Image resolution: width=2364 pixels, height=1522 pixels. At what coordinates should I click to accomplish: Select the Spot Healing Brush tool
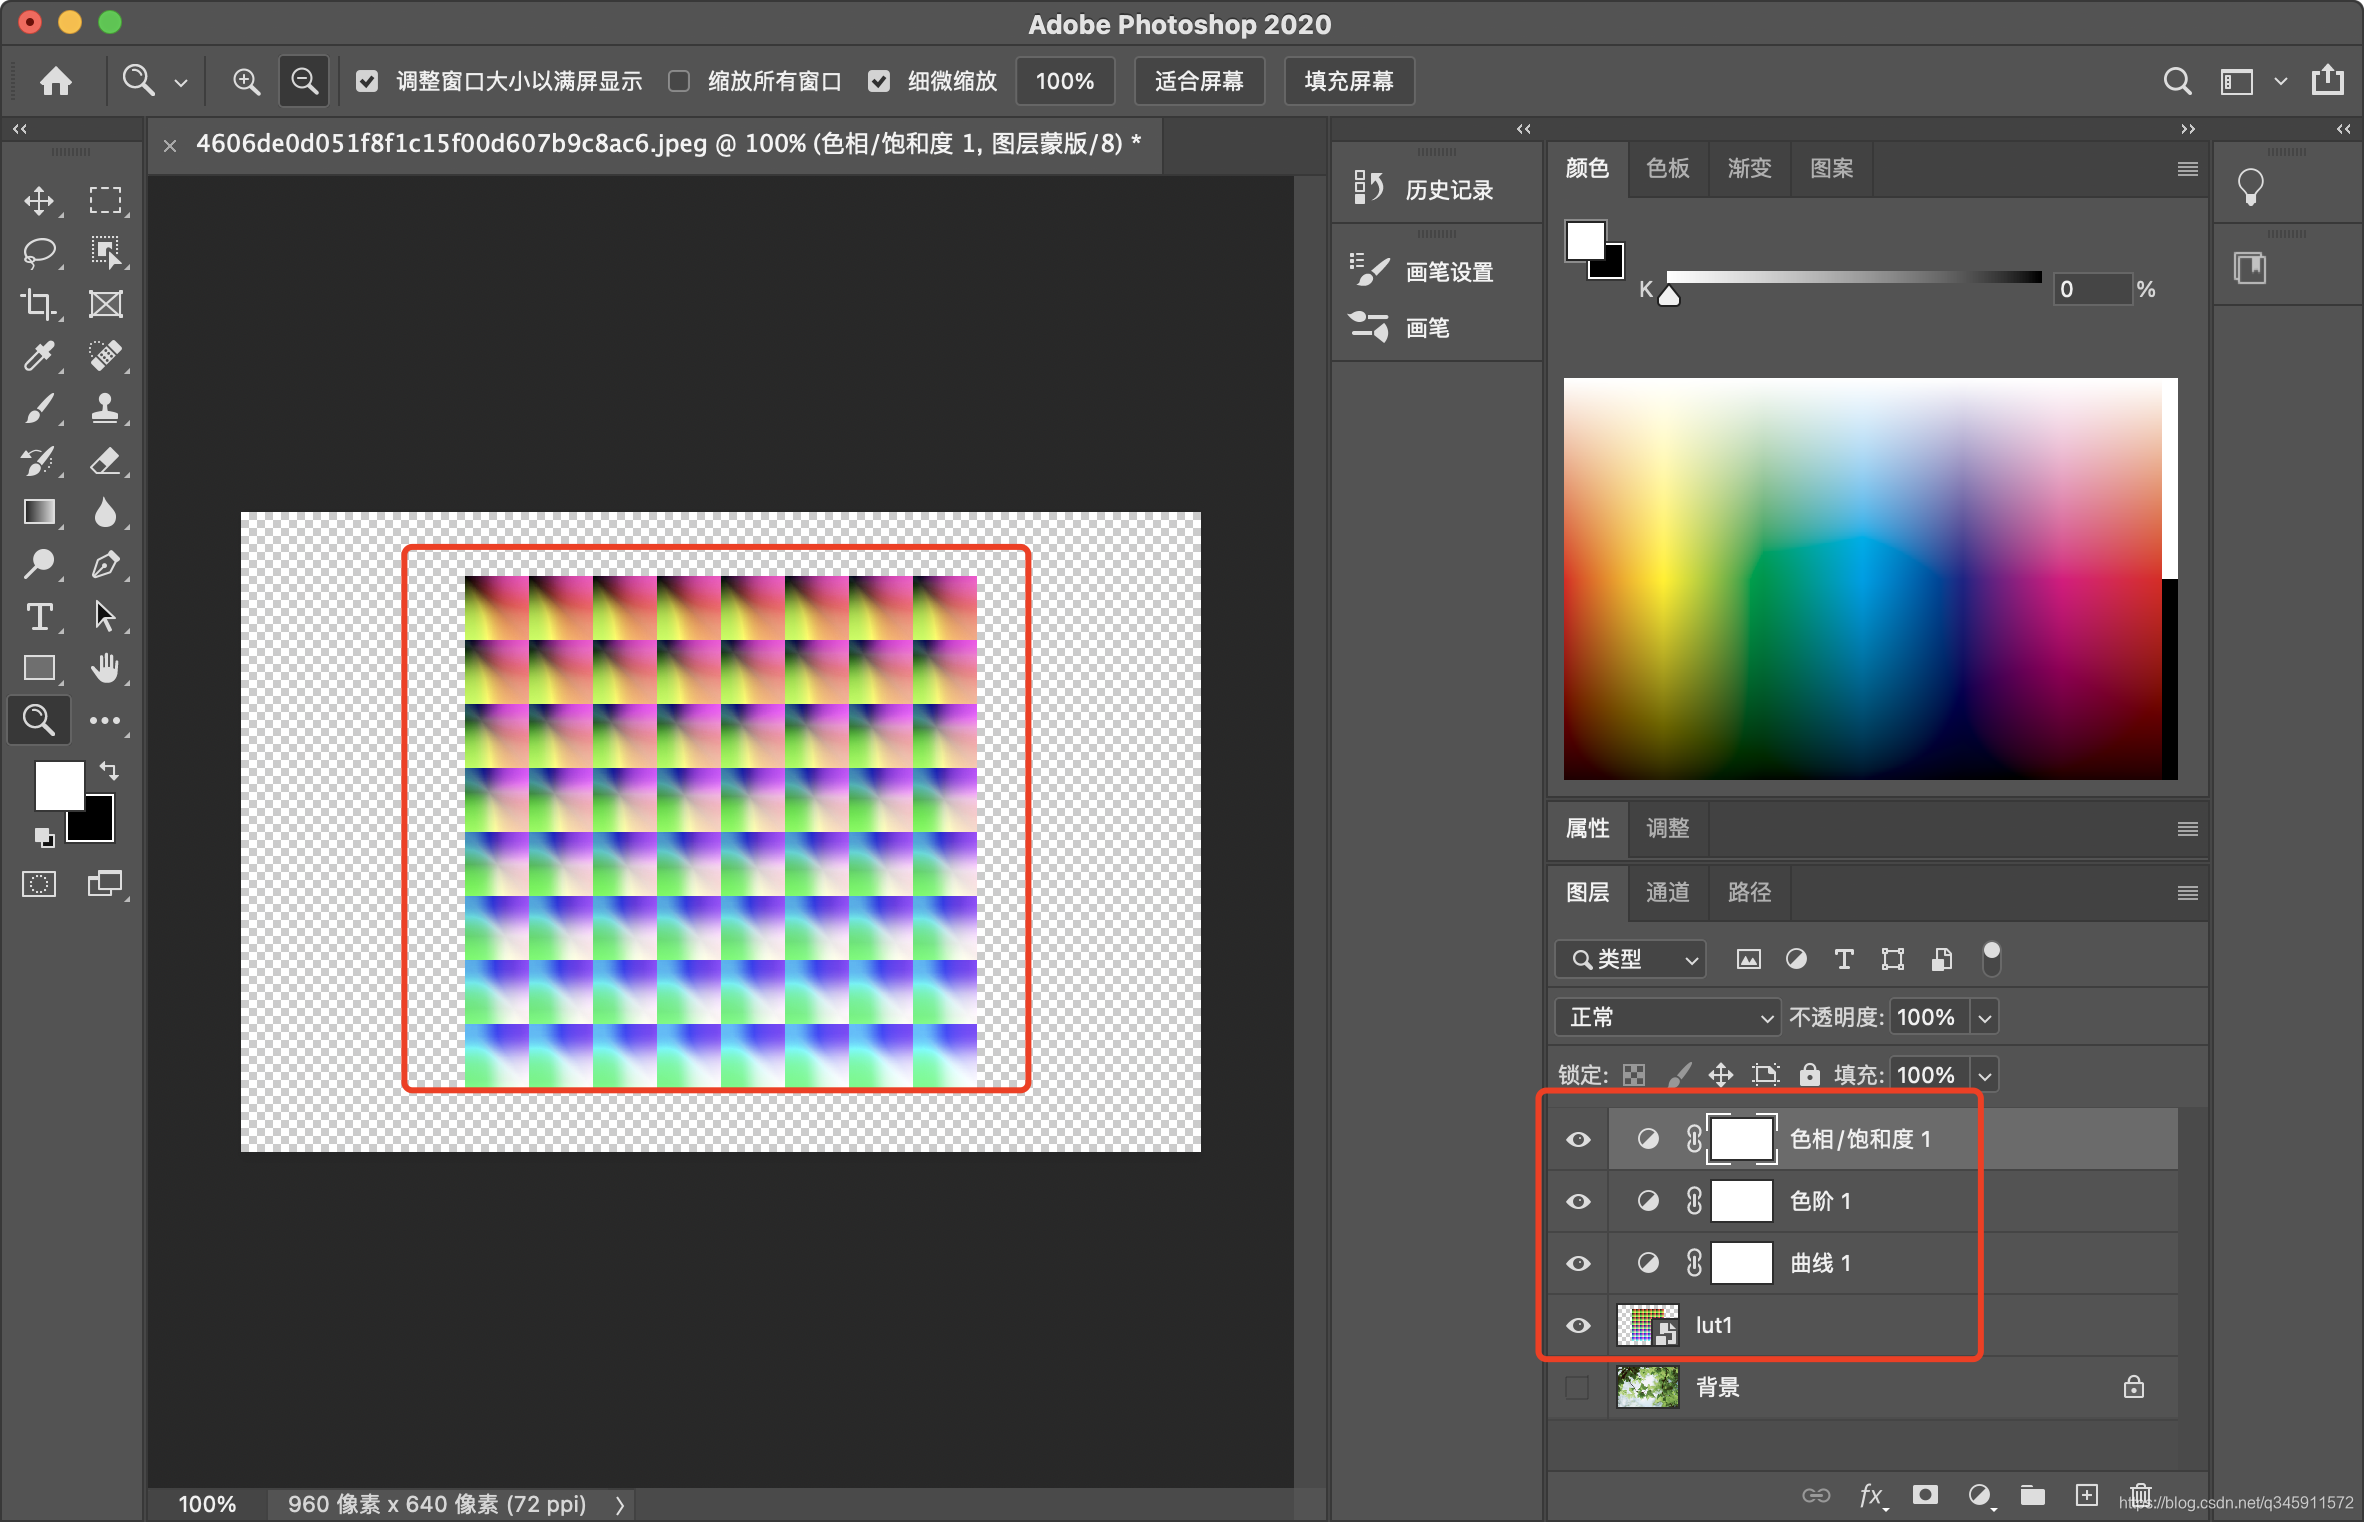(x=105, y=356)
